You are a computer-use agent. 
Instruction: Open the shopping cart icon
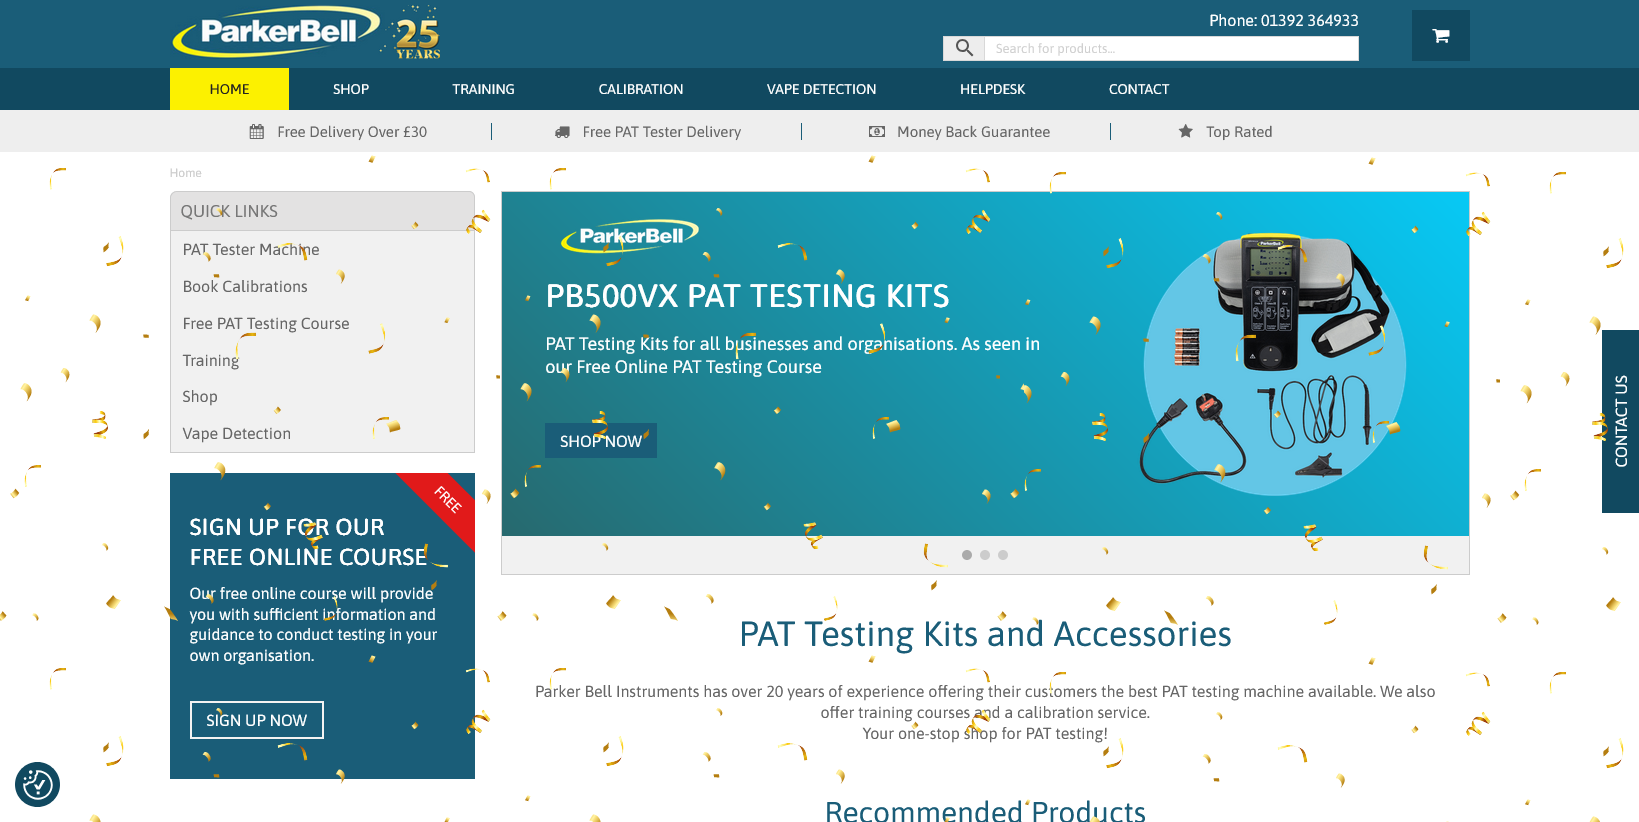pos(1440,36)
